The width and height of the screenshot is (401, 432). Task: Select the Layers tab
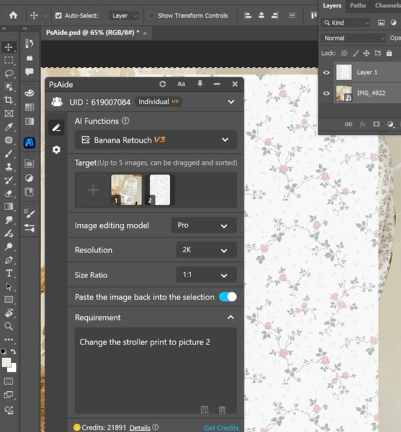pos(332,5)
